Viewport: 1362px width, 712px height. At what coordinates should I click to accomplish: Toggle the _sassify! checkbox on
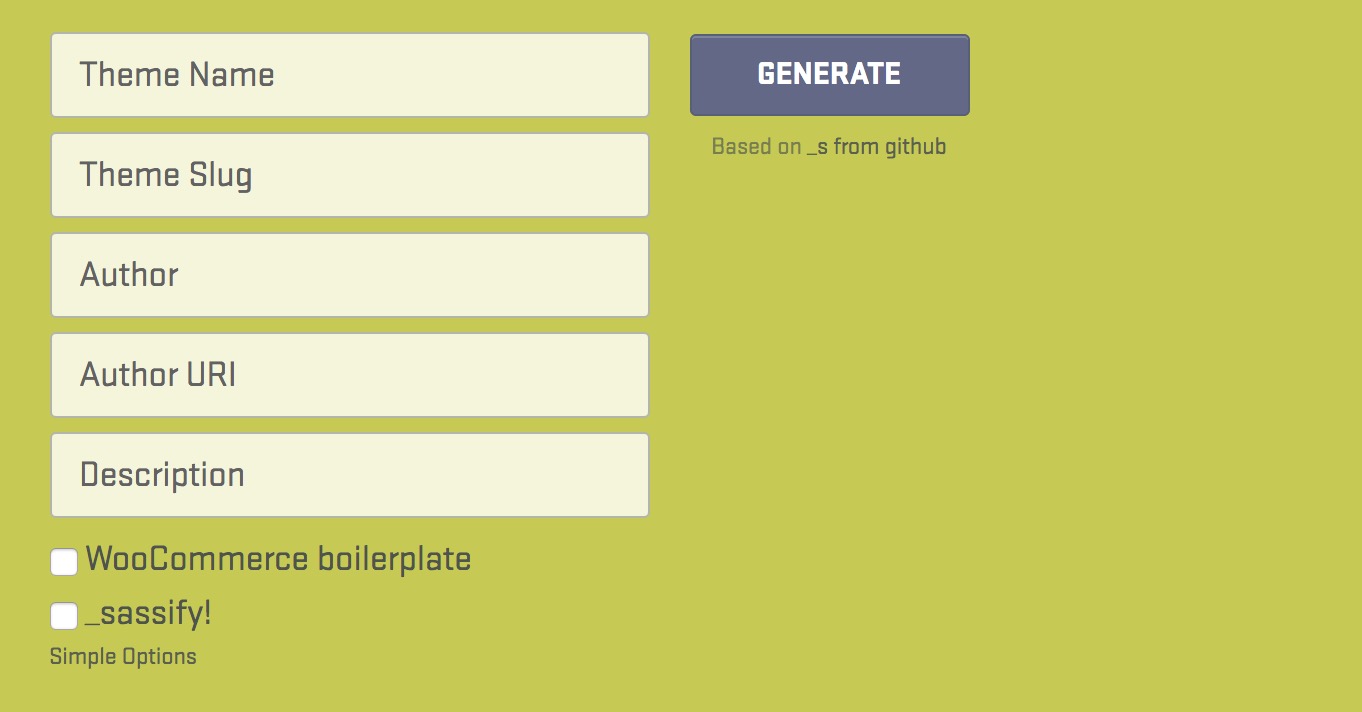[x=63, y=616]
